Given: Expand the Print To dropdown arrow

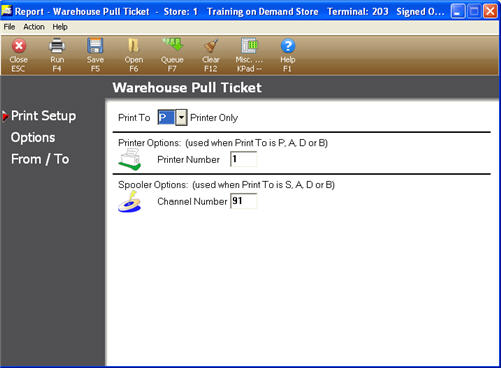Looking at the screenshot, I should click(181, 118).
